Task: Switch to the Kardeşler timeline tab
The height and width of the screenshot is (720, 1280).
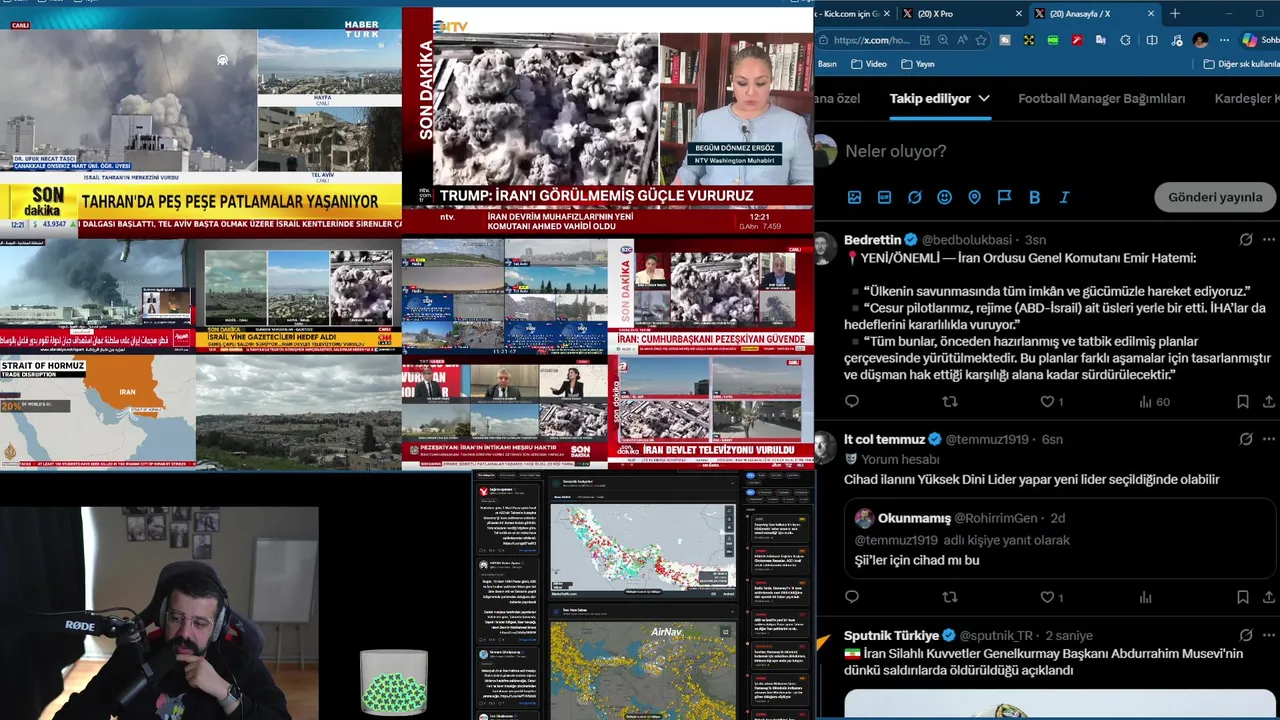Action: coord(1247,98)
